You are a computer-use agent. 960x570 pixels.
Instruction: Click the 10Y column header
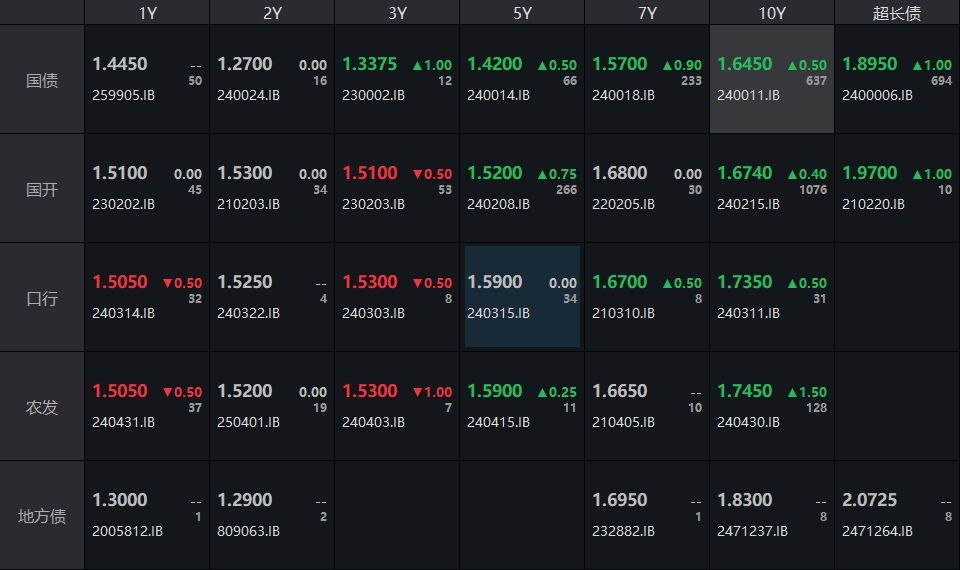pyautogui.click(x=772, y=13)
